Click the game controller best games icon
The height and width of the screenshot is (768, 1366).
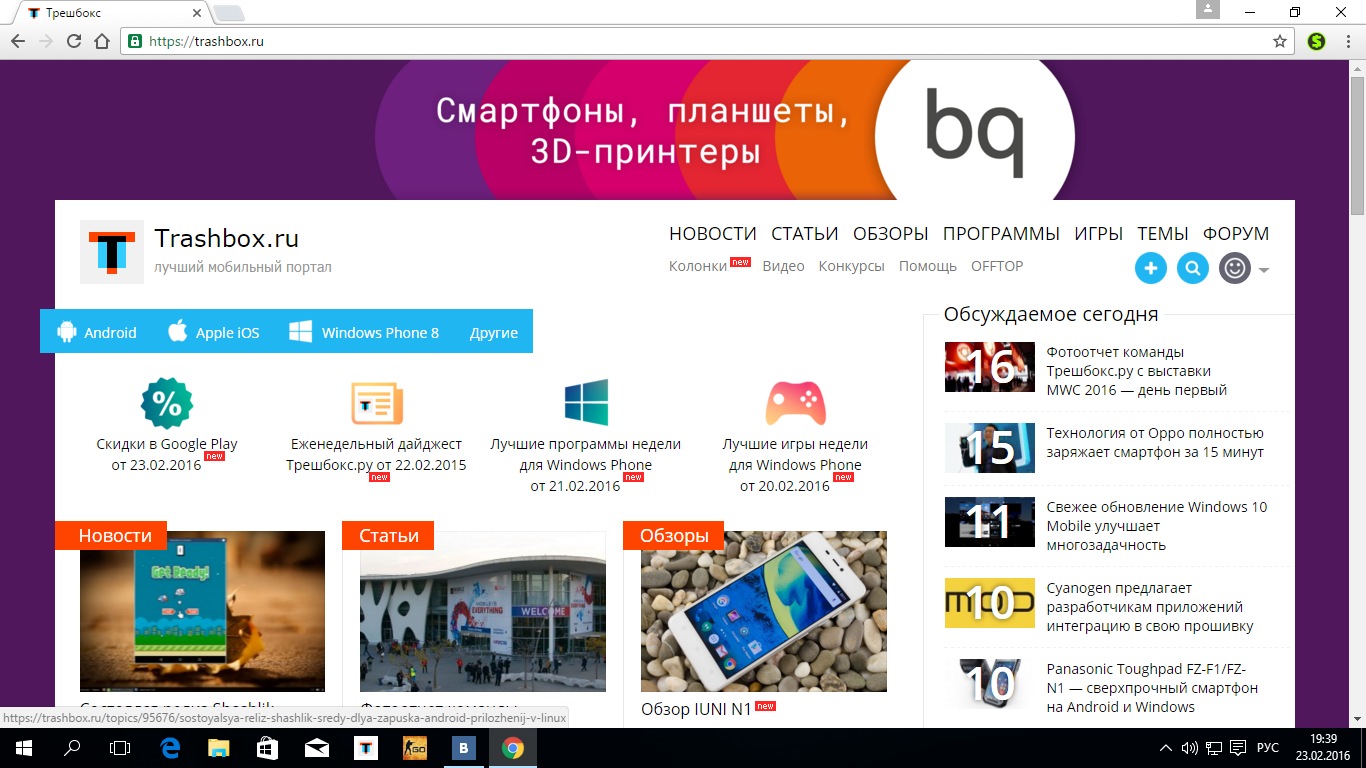pyautogui.click(x=795, y=403)
